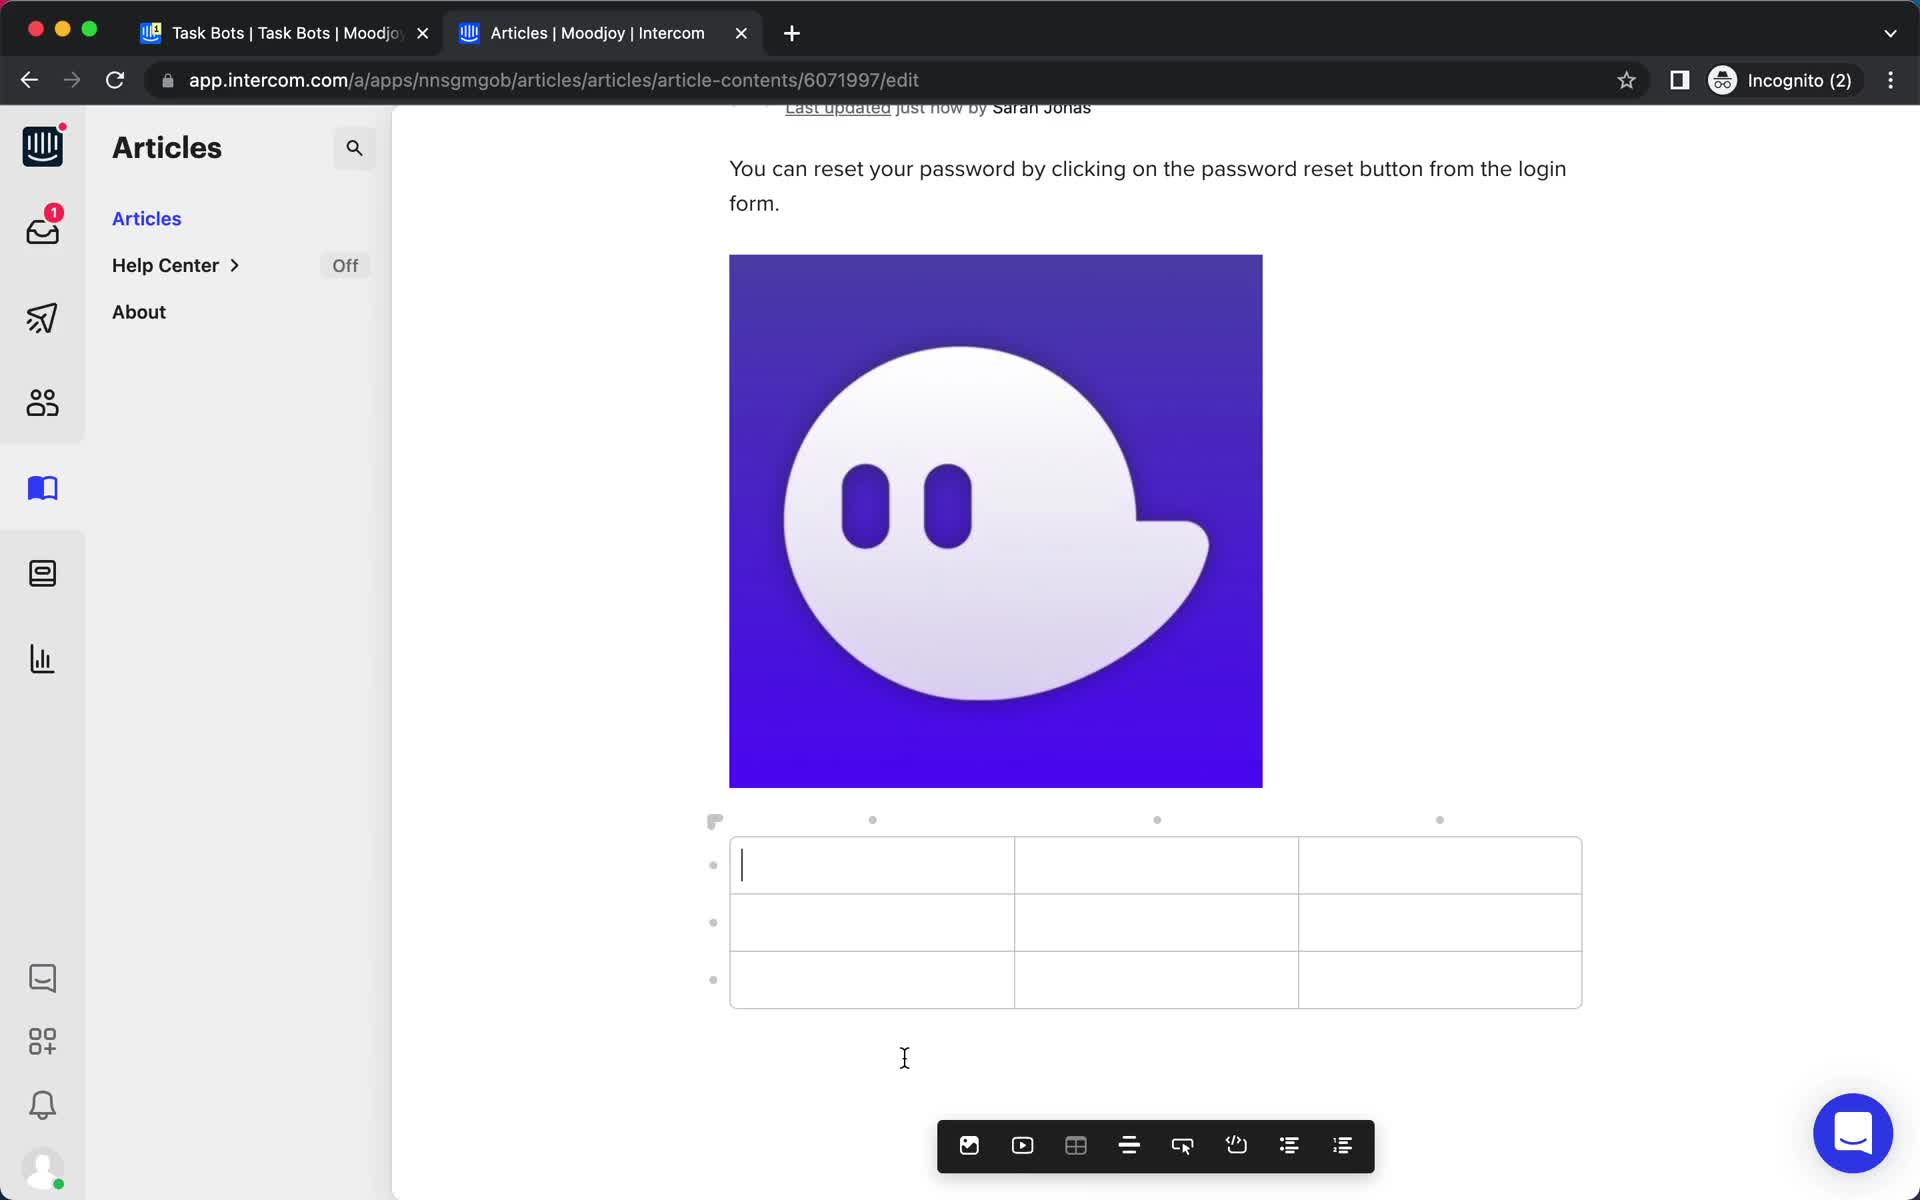Open Outbound messages paper plane icon
1920x1200 pixels.
pos(42,318)
